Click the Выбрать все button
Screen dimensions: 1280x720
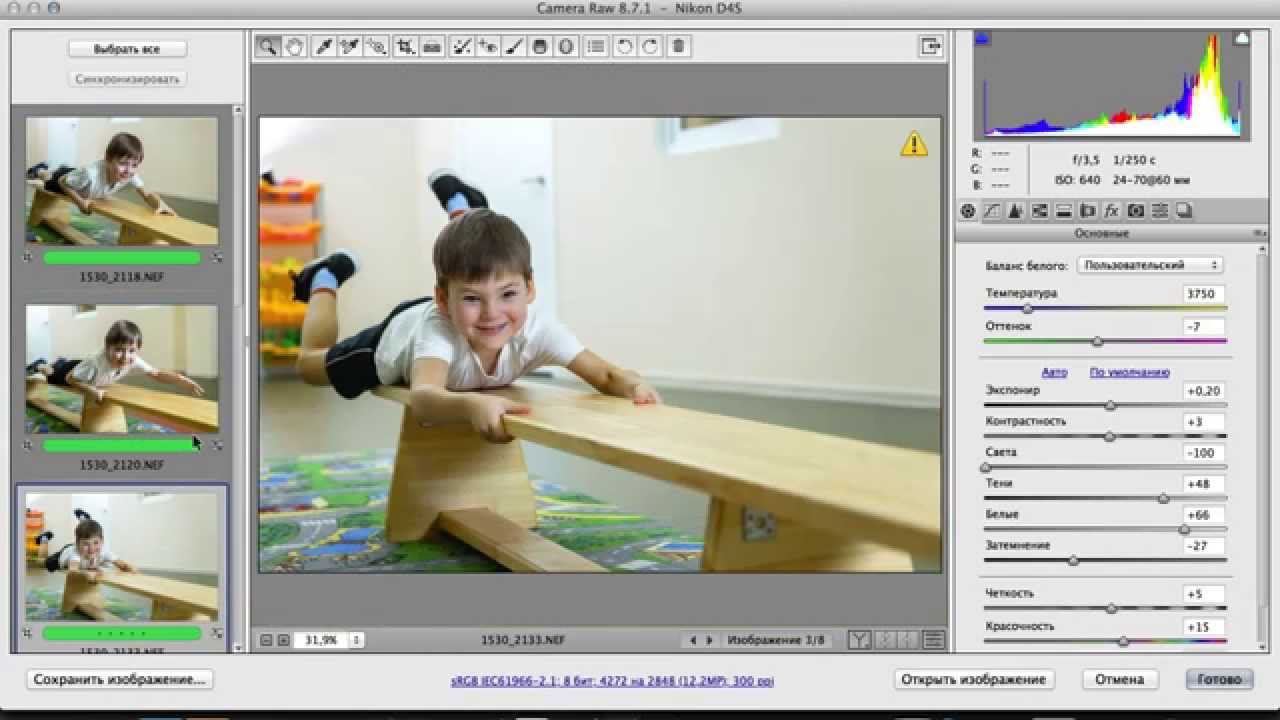tap(127, 49)
